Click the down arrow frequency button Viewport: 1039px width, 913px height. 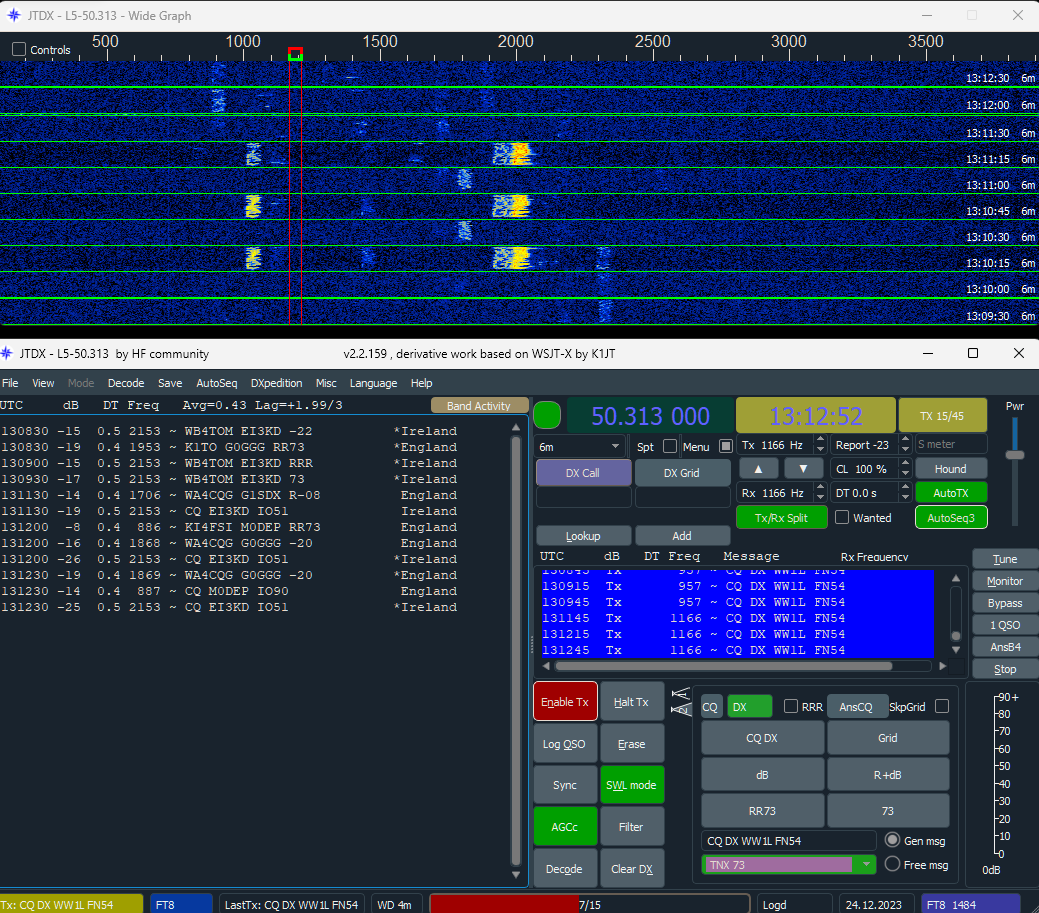[802, 468]
